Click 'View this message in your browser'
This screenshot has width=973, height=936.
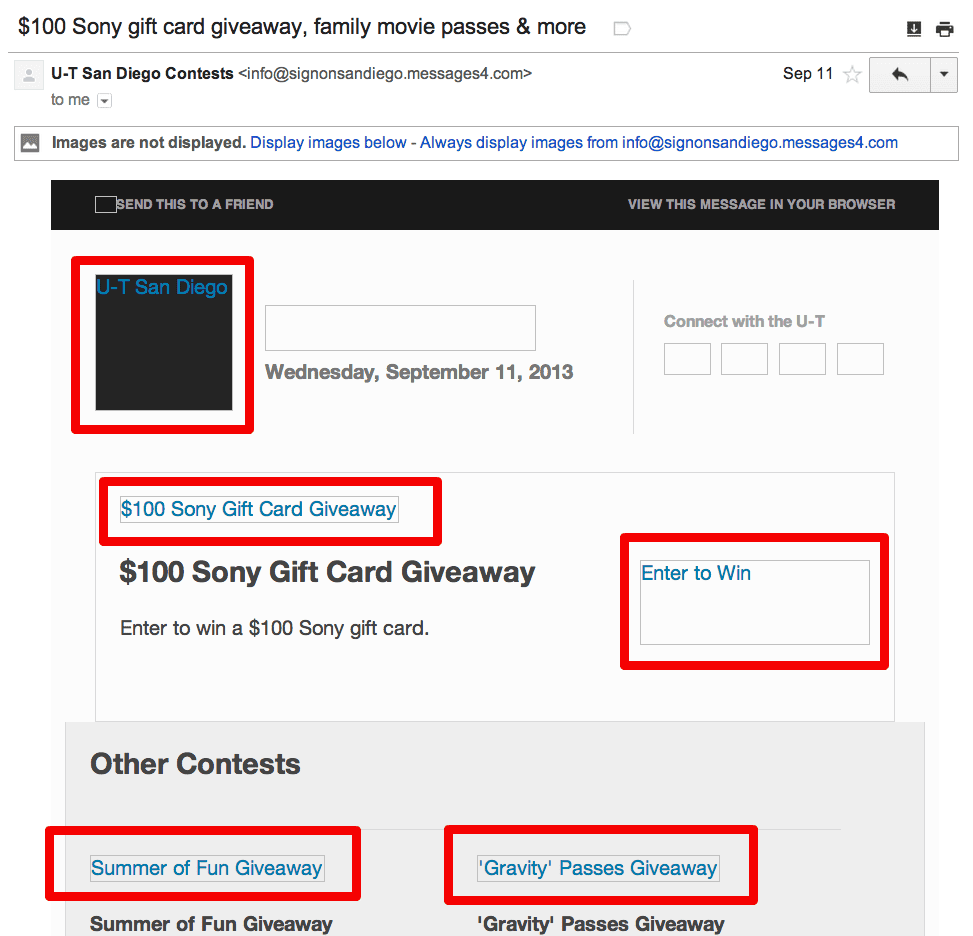[761, 204]
